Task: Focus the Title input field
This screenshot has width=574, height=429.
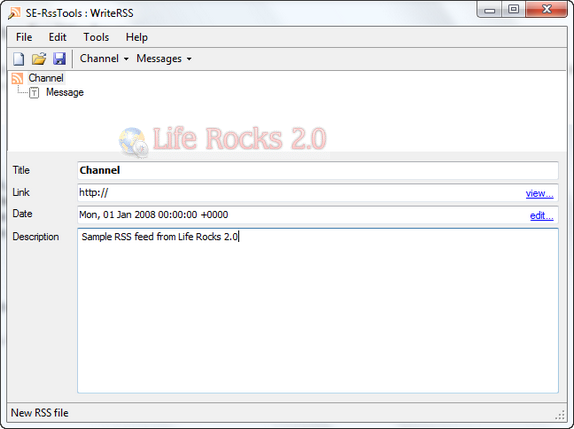Action: 318,171
